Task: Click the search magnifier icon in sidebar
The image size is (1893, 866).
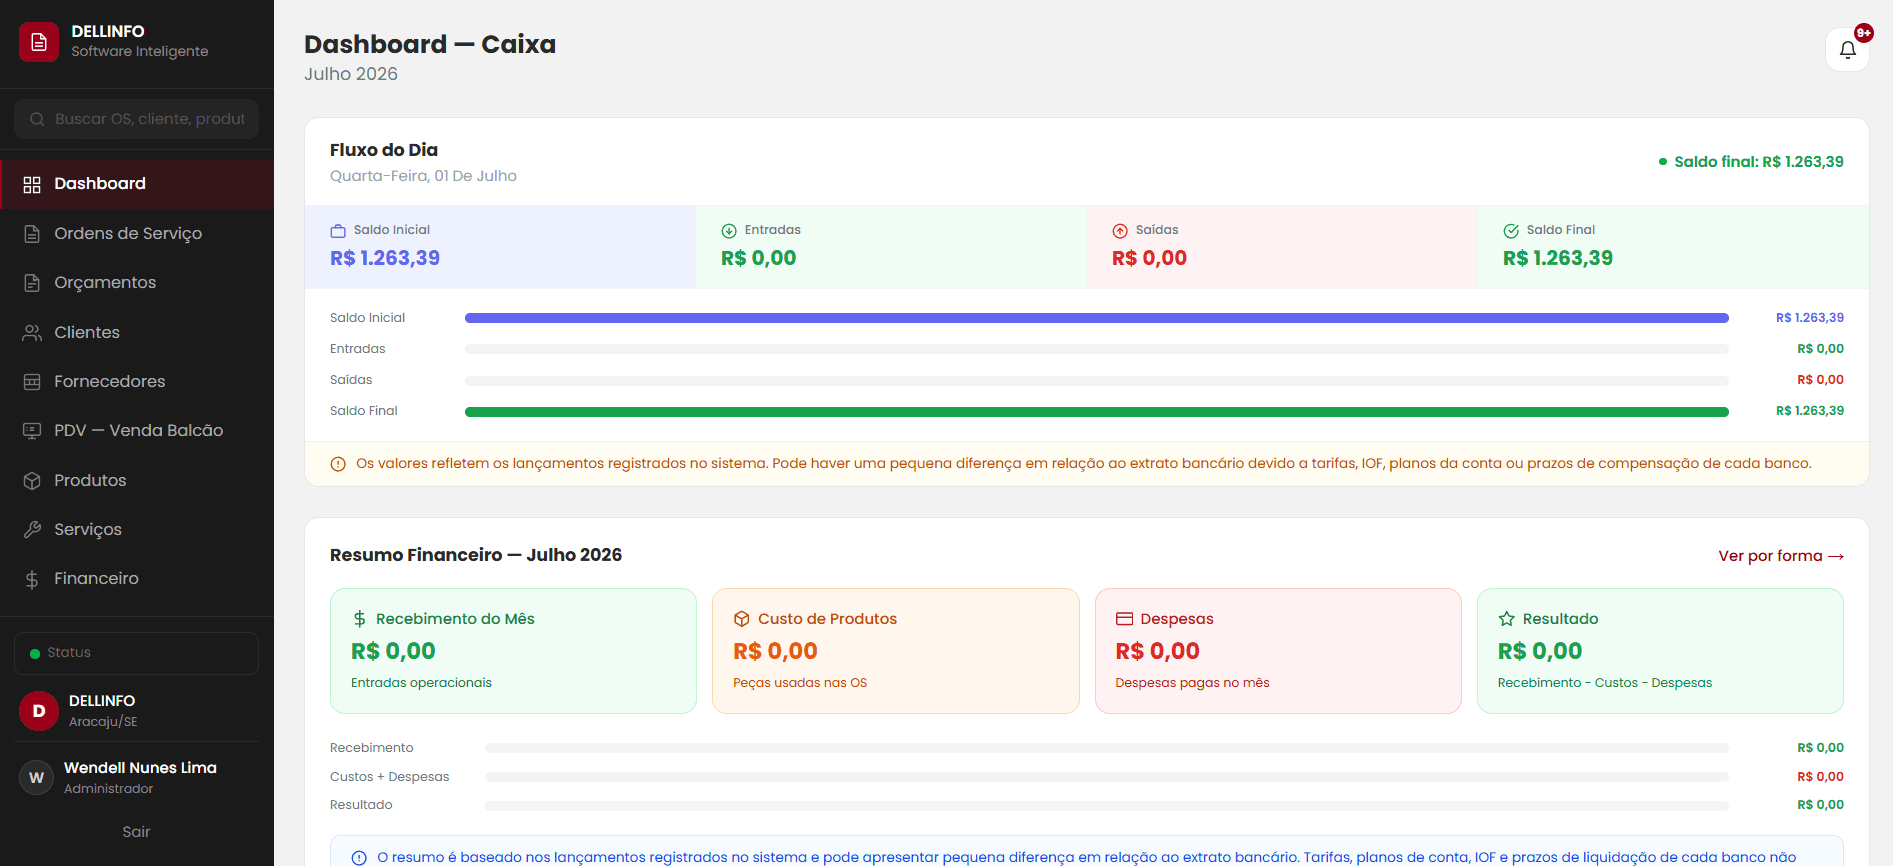Action: tap(37, 119)
